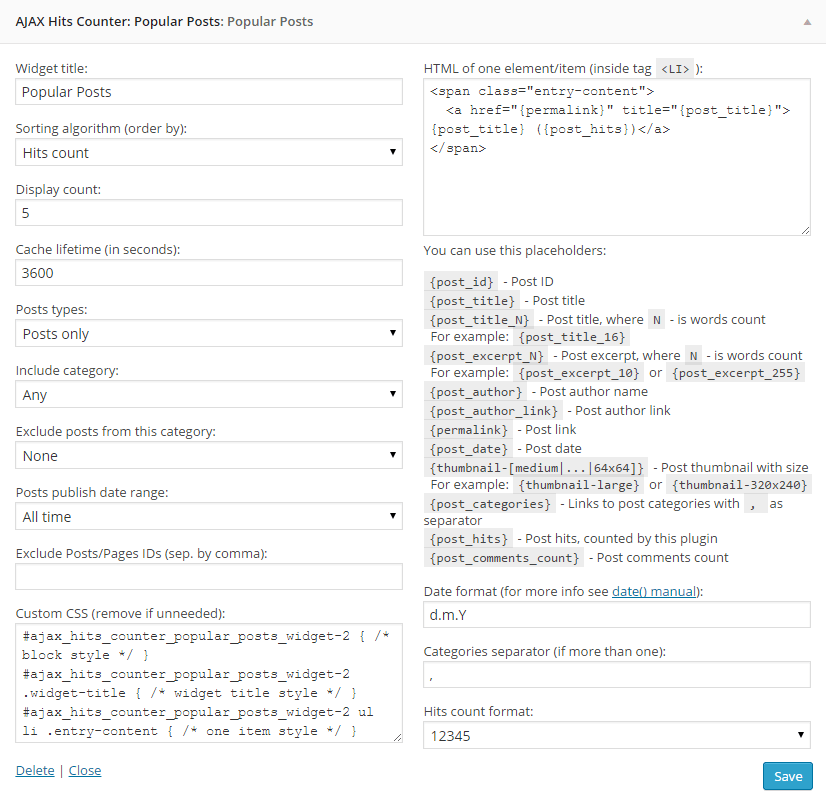Click the HTML of one element textarea
This screenshot has height=803, width=826.
pos(617,157)
